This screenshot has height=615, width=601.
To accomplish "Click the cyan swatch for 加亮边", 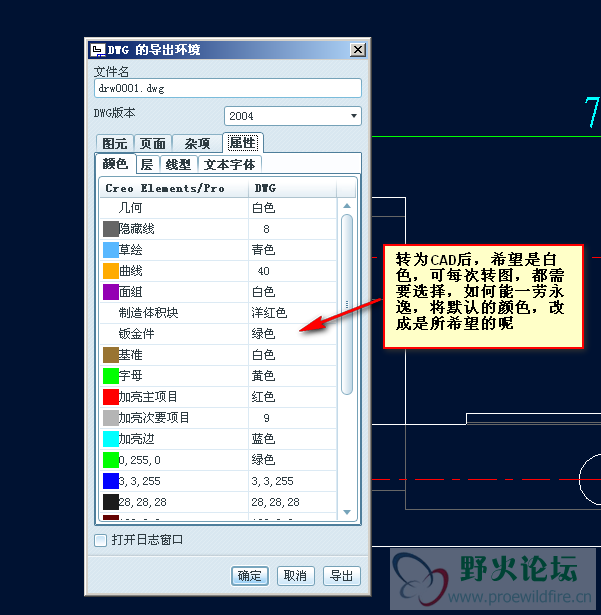I will [x=111, y=439].
